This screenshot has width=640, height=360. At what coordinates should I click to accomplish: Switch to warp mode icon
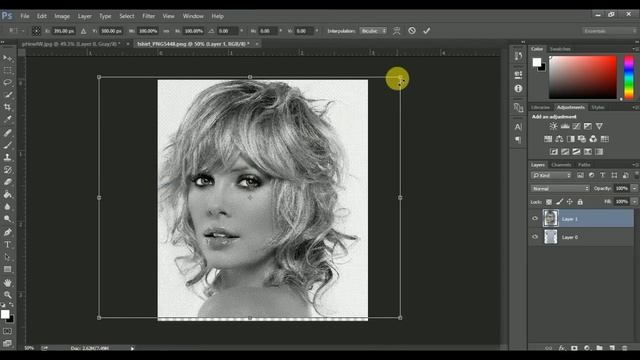pos(396,31)
